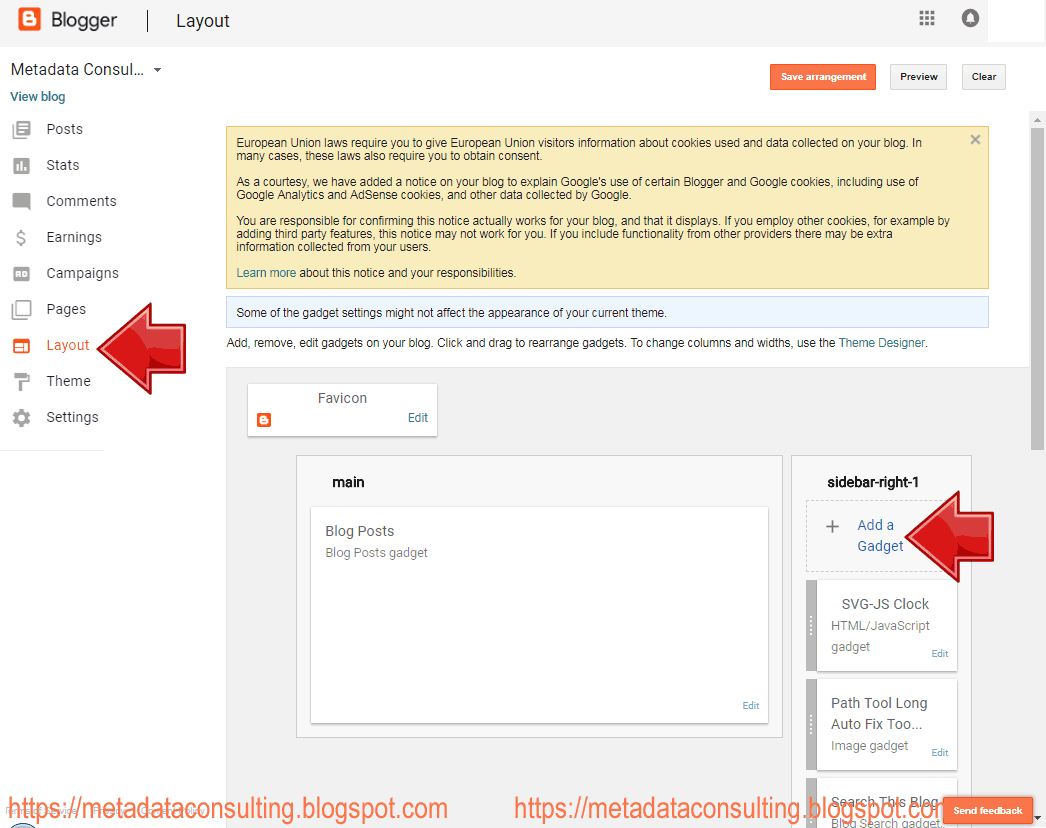Open the Campaigns section
This screenshot has height=828, width=1046.
click(83, 274)
